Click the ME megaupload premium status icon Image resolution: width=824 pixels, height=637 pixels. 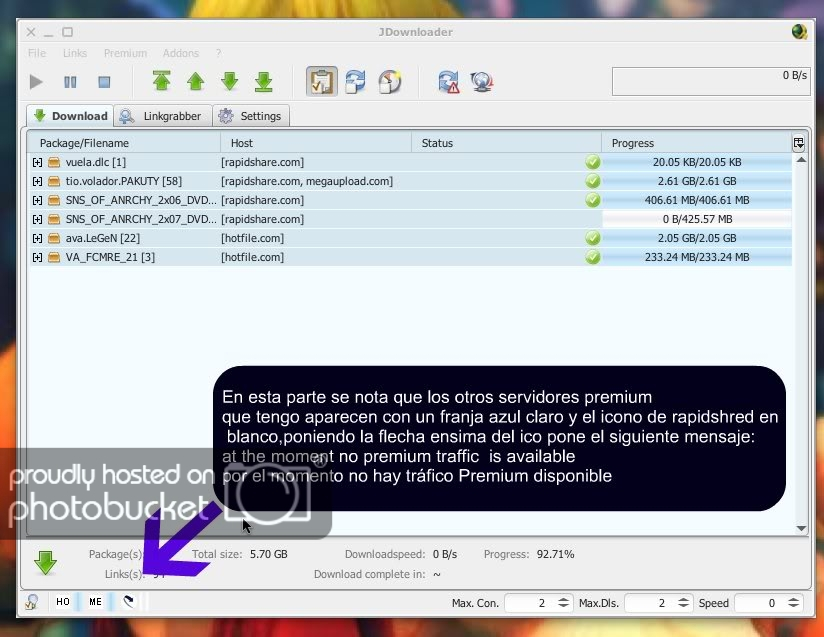point(95,602)
